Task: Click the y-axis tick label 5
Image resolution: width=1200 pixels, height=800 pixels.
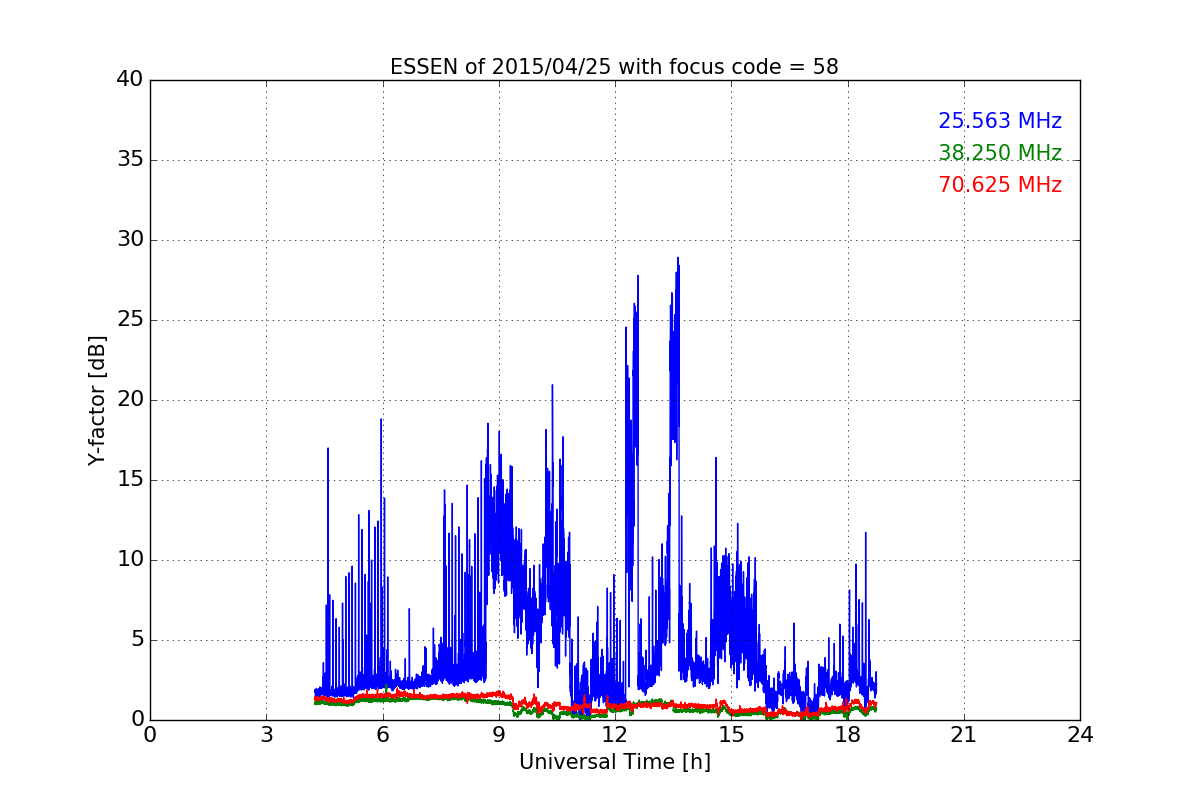Action: (x=136, y=640)
